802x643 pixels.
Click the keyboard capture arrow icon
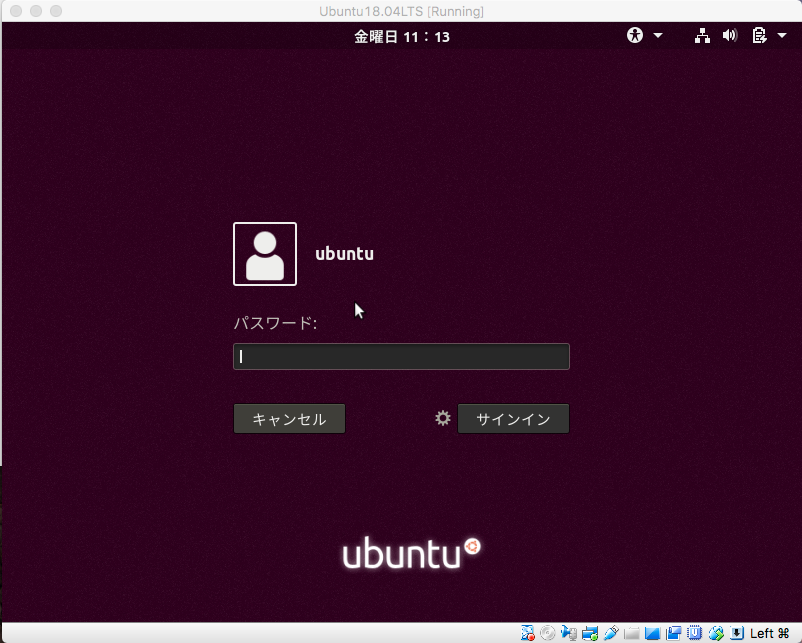(x=737, y=633)
